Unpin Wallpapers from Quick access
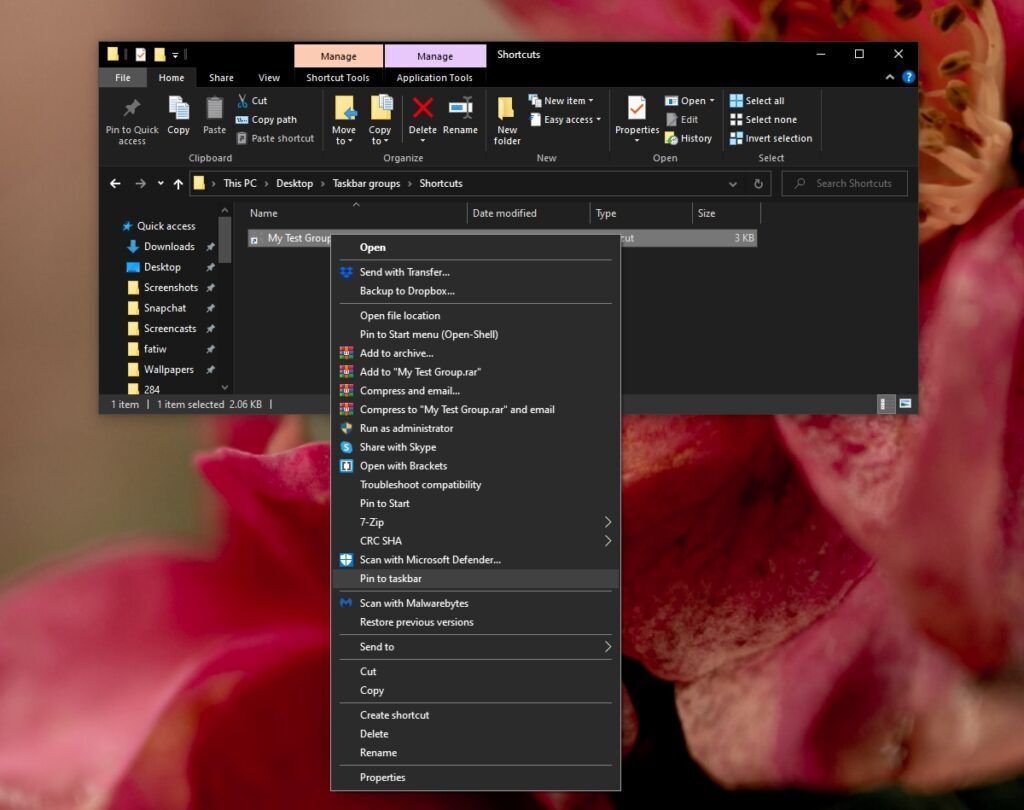 [211, 369]
